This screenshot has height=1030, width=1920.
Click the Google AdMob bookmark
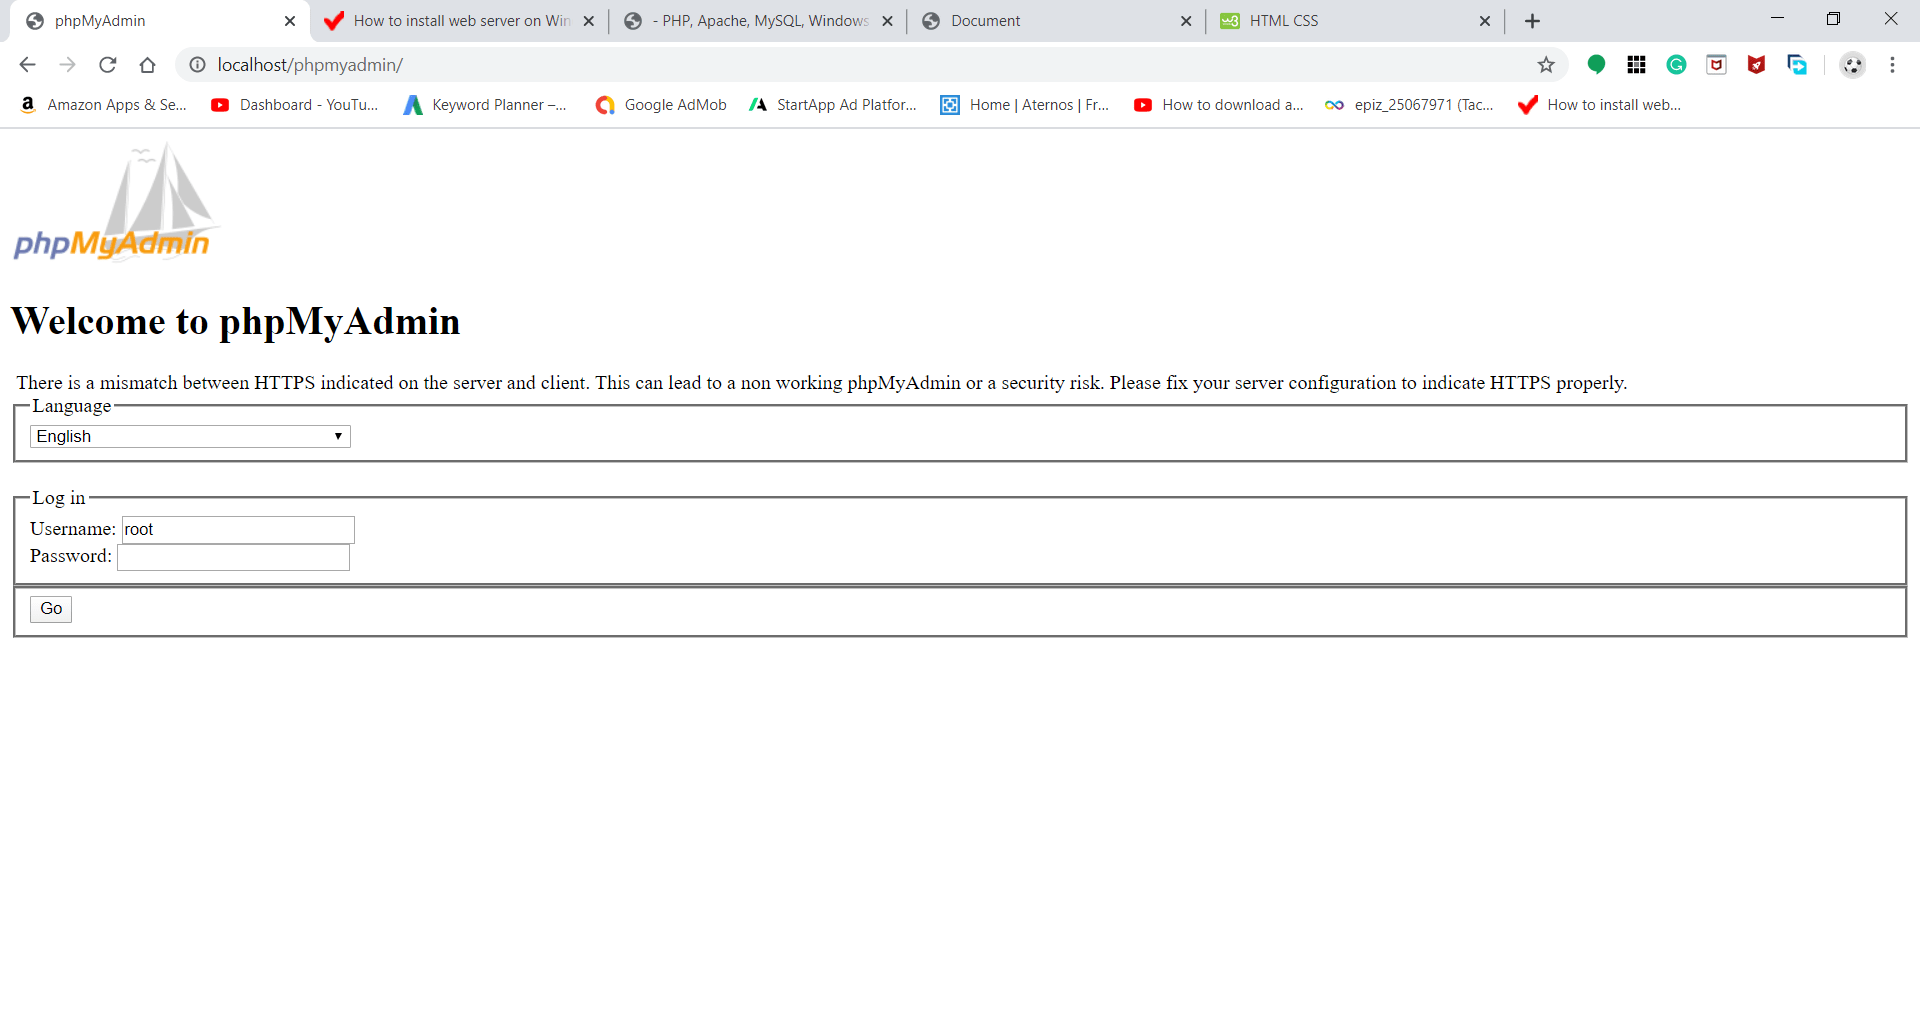coord(660,104)
